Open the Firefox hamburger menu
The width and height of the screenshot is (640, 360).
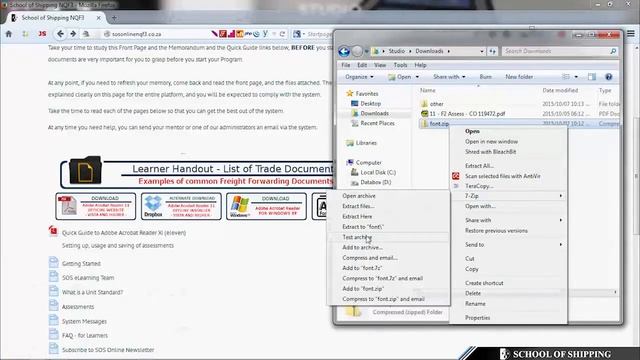(631, 33)
